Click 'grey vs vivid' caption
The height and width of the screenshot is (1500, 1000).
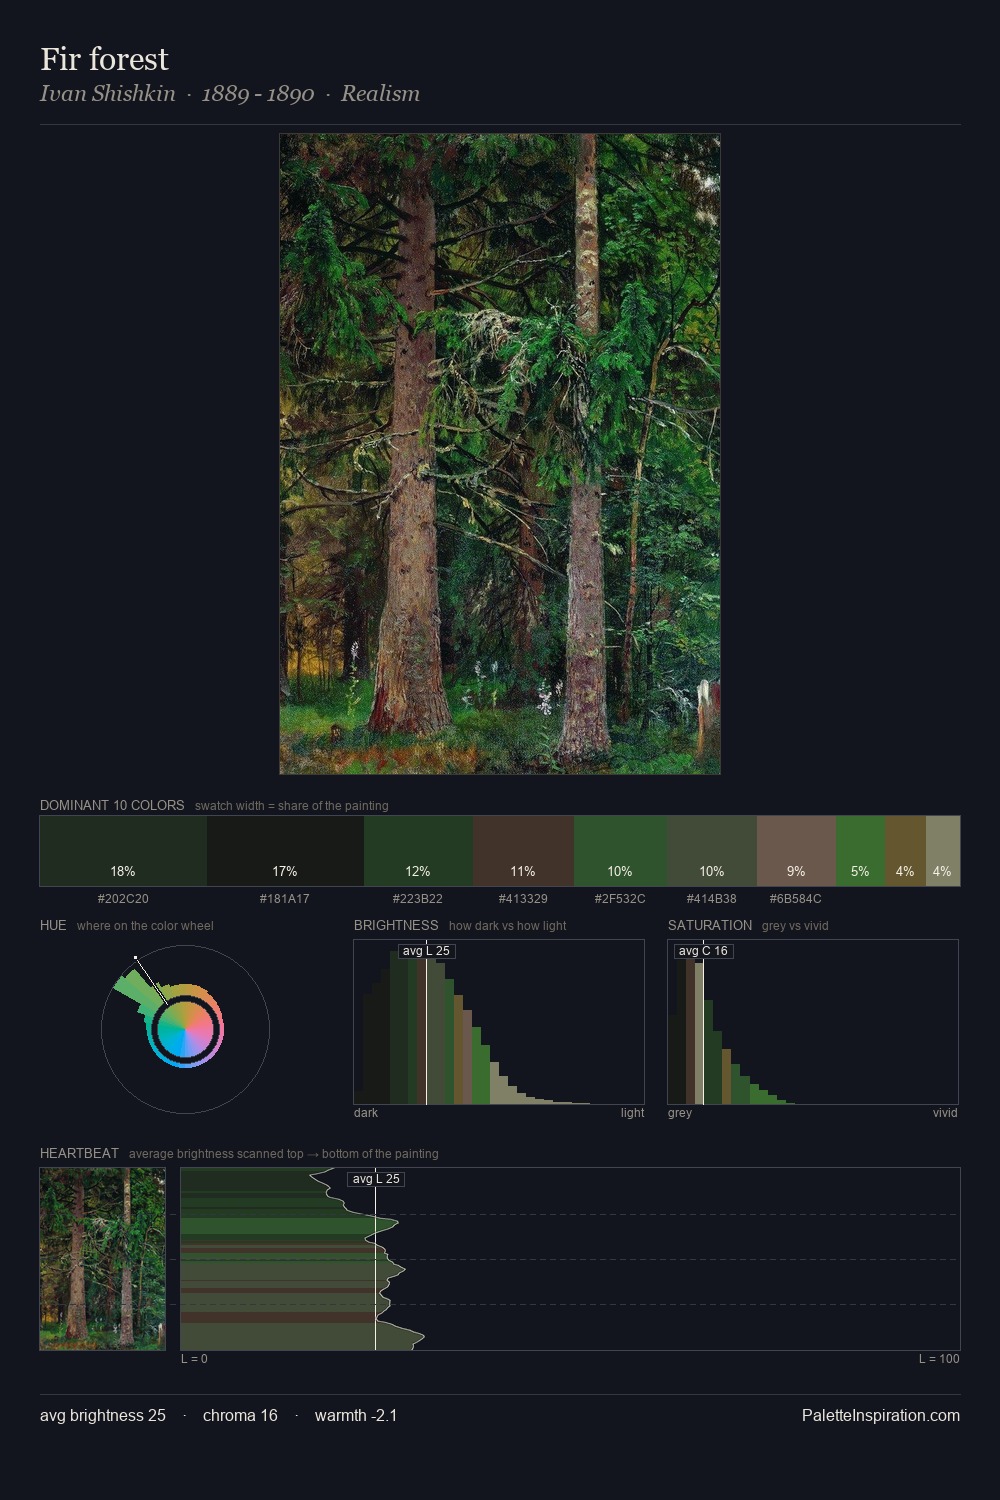(795, 926)
